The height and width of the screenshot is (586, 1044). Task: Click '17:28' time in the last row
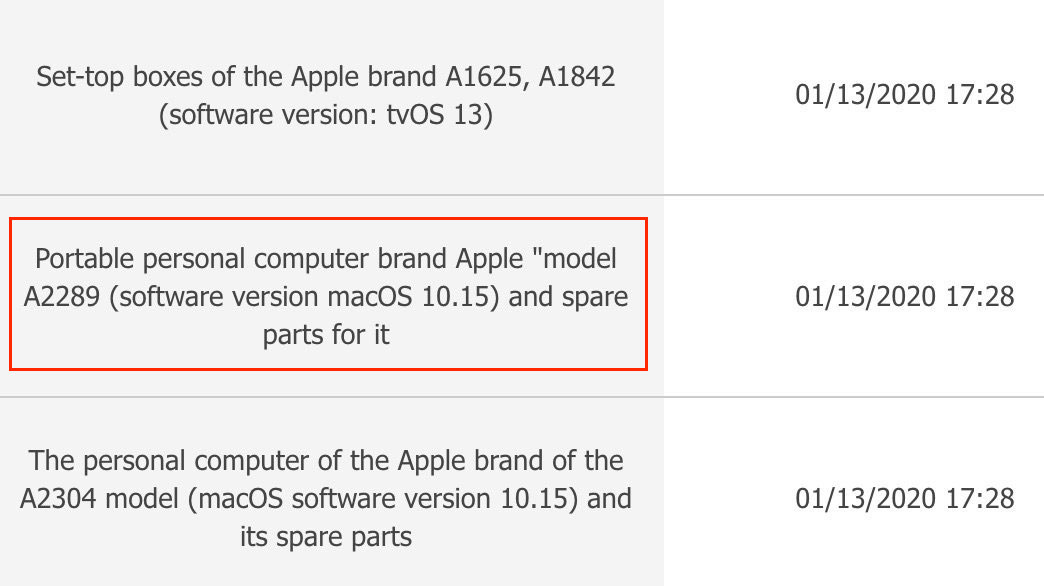coord(980,498)
